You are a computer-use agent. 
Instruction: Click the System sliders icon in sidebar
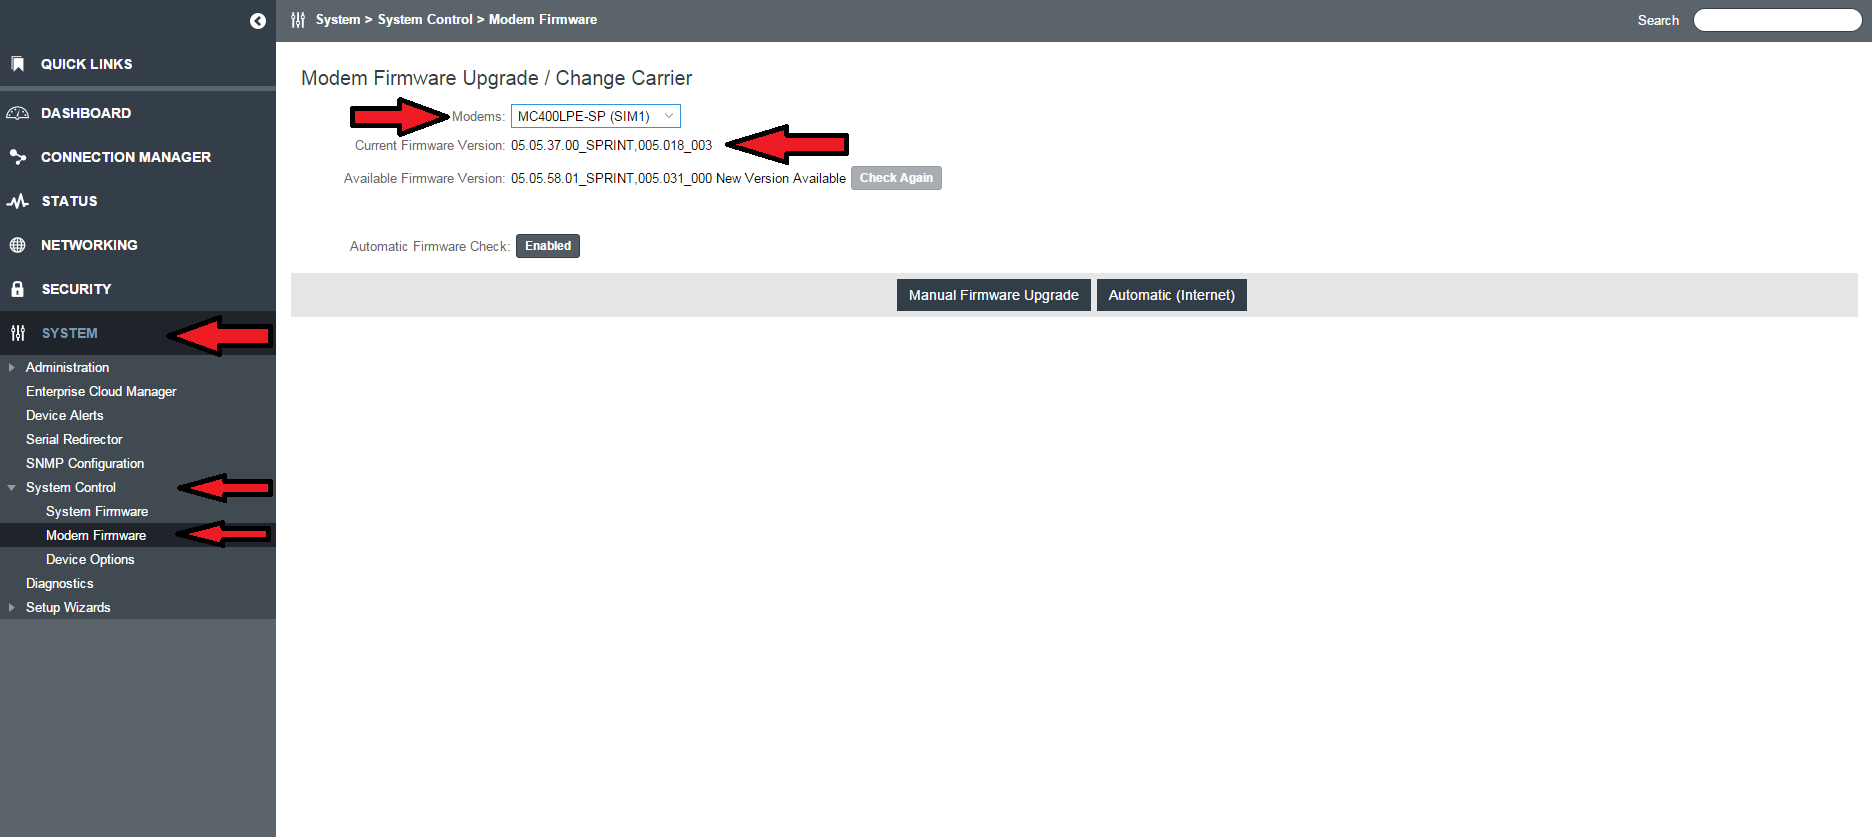(17, 333)
